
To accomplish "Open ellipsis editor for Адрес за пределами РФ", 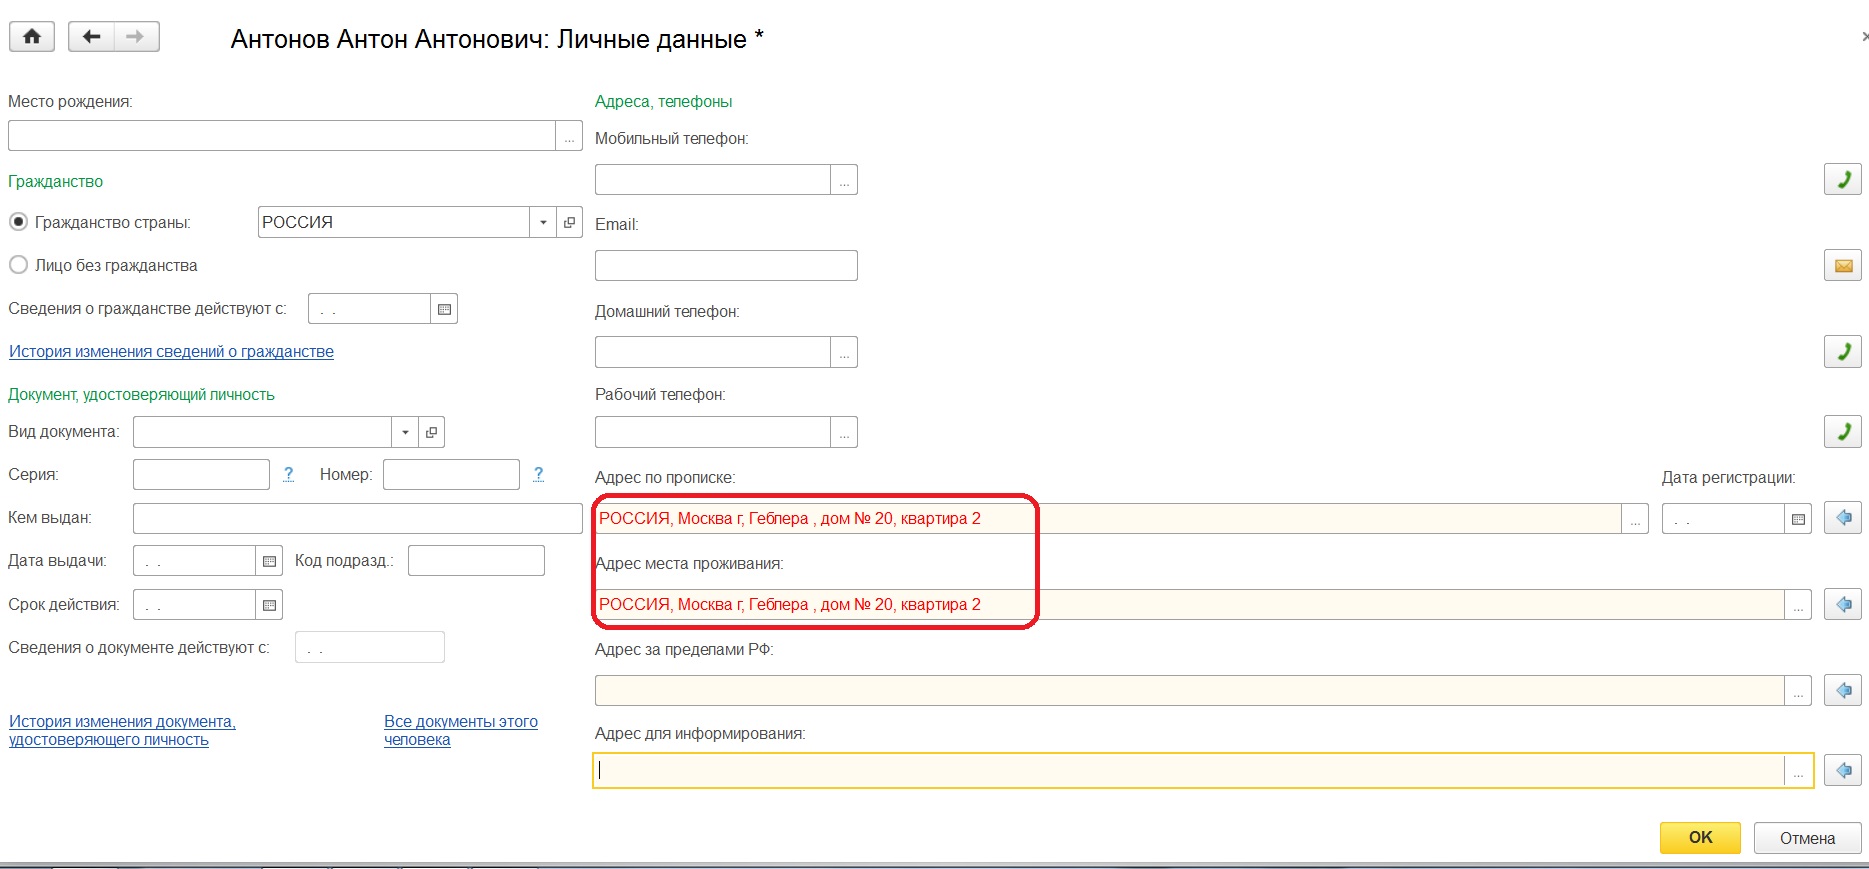I will click(x=1798, y=691).
